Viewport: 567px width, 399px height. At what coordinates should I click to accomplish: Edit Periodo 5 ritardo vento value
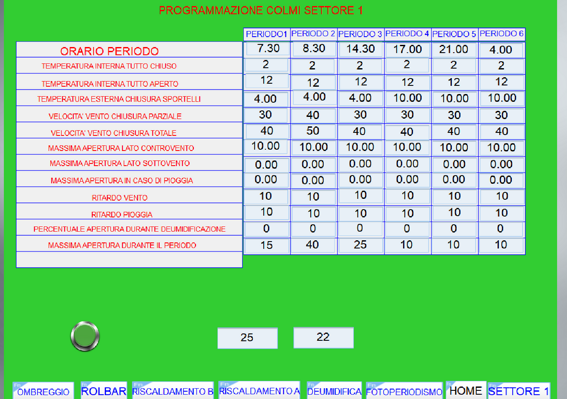[455, 196]
